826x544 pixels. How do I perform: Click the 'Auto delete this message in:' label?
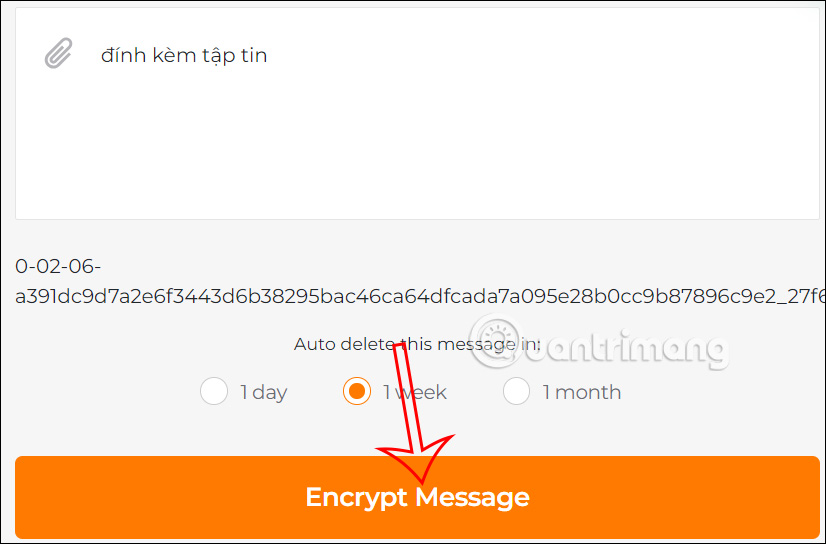coord(417,344)
